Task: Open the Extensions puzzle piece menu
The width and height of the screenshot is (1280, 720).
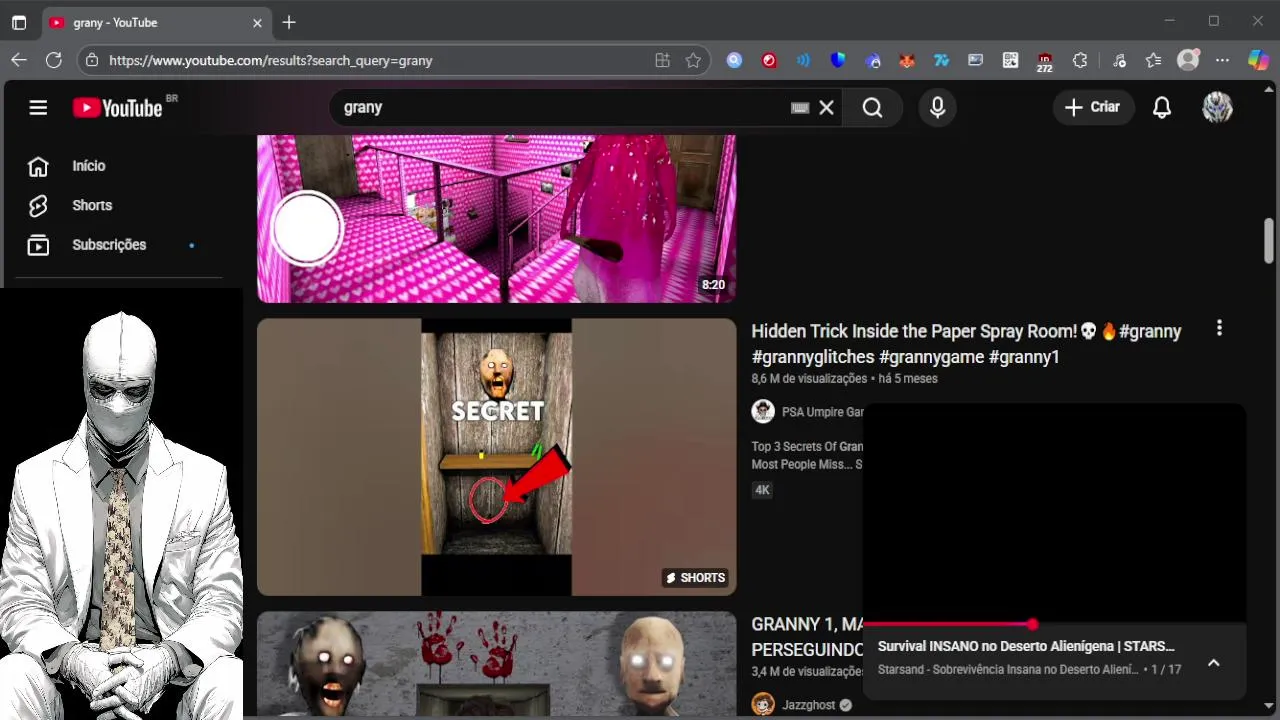Action: 1080,60
